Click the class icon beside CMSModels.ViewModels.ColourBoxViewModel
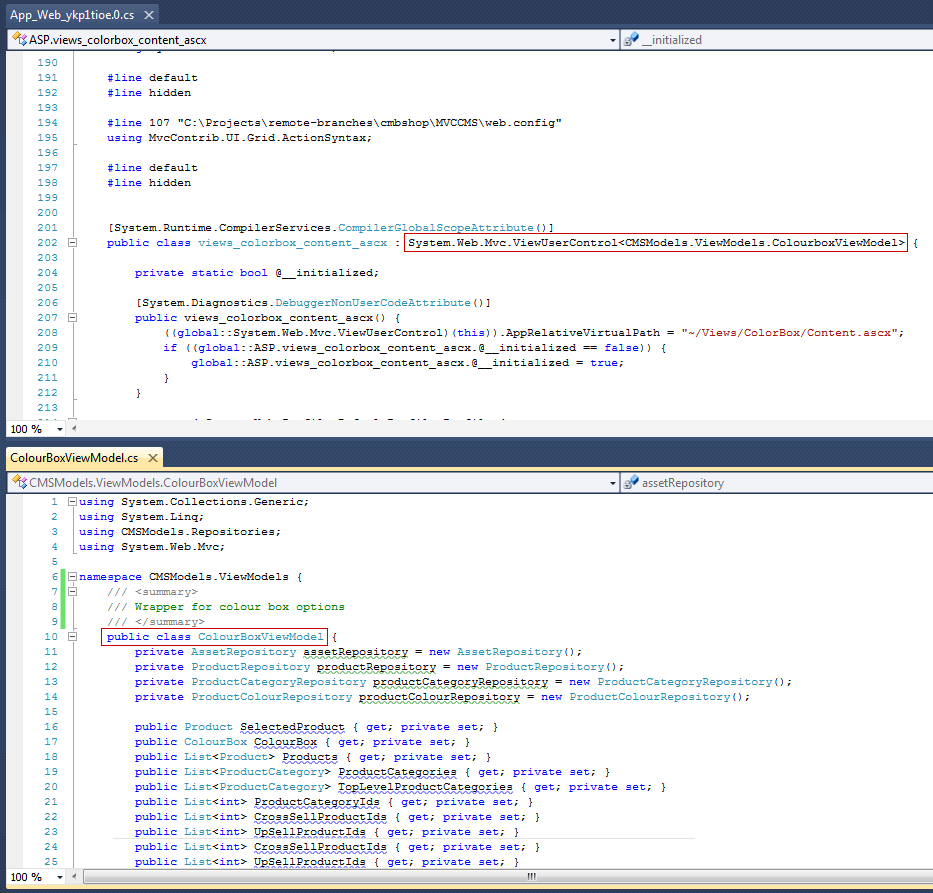 coord(20,482)
